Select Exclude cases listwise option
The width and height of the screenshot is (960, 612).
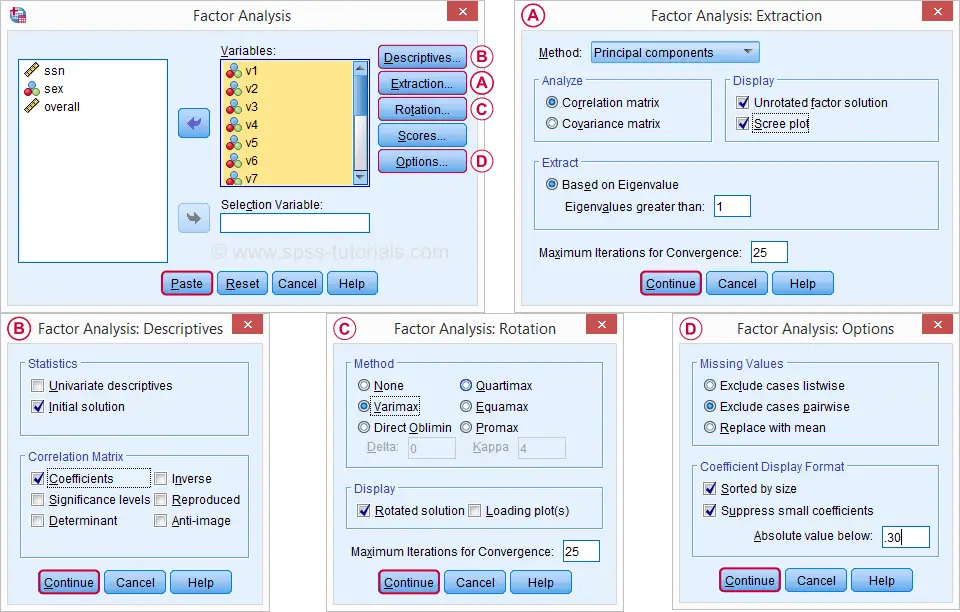click(710, 386)
